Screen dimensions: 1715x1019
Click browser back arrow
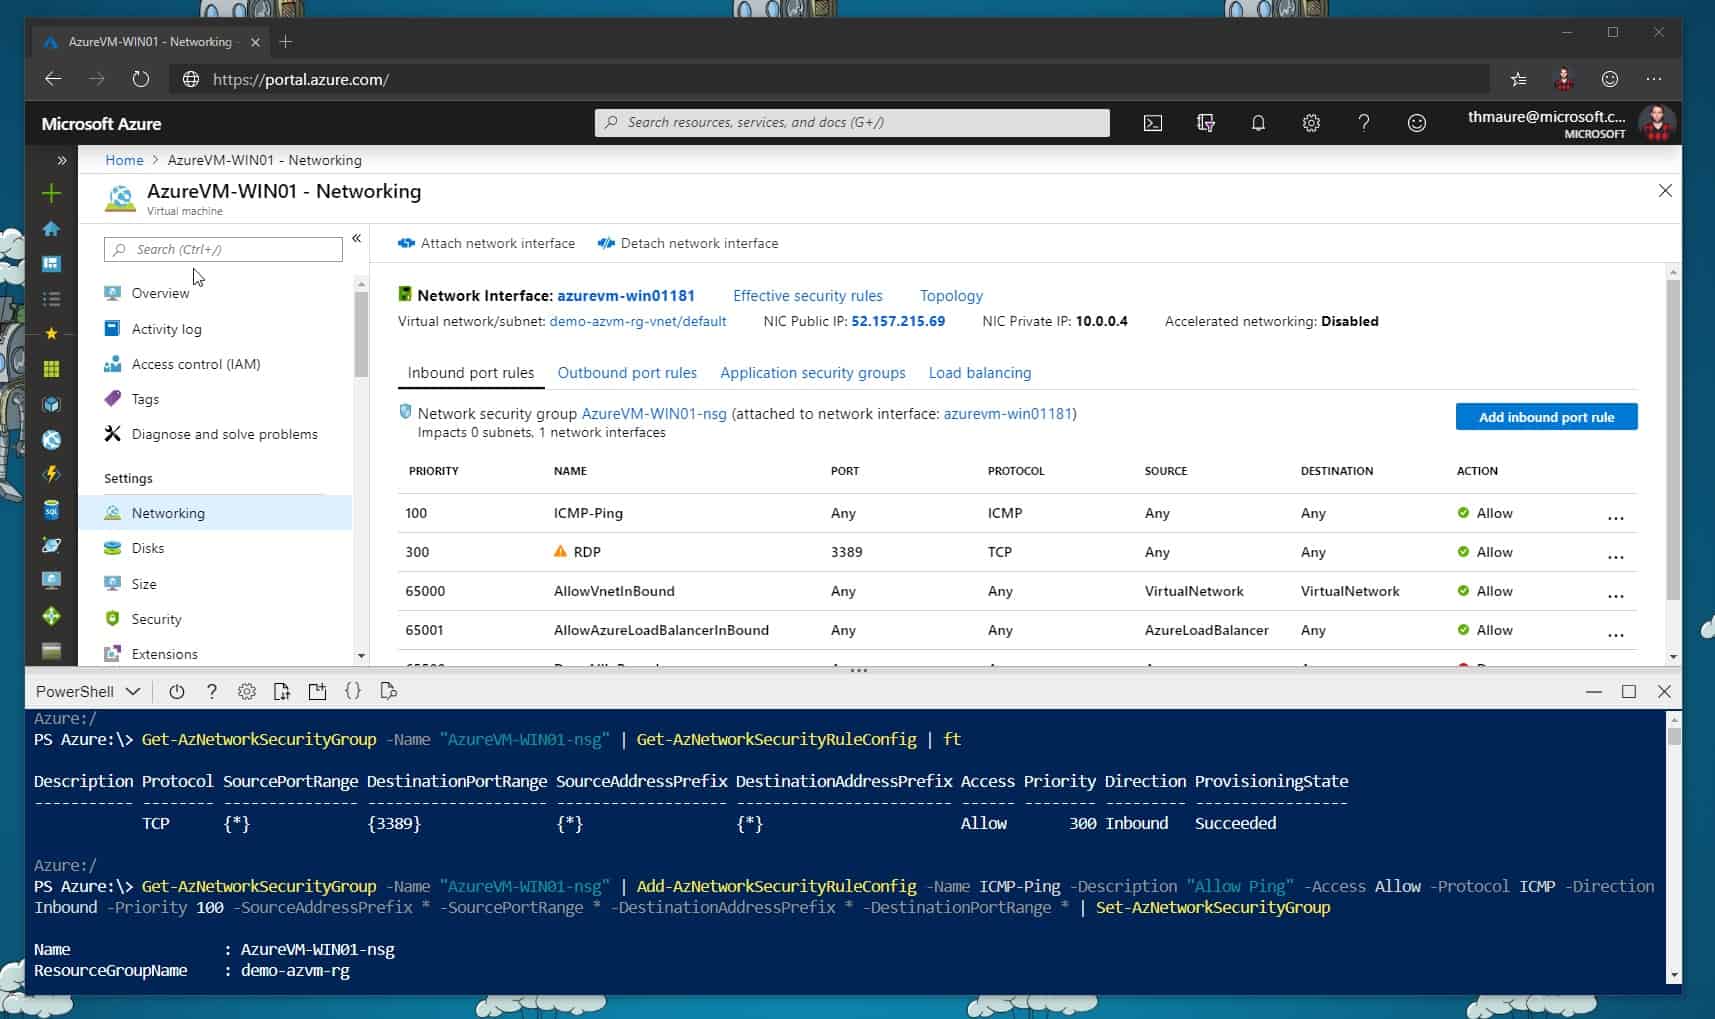point(53,79)
